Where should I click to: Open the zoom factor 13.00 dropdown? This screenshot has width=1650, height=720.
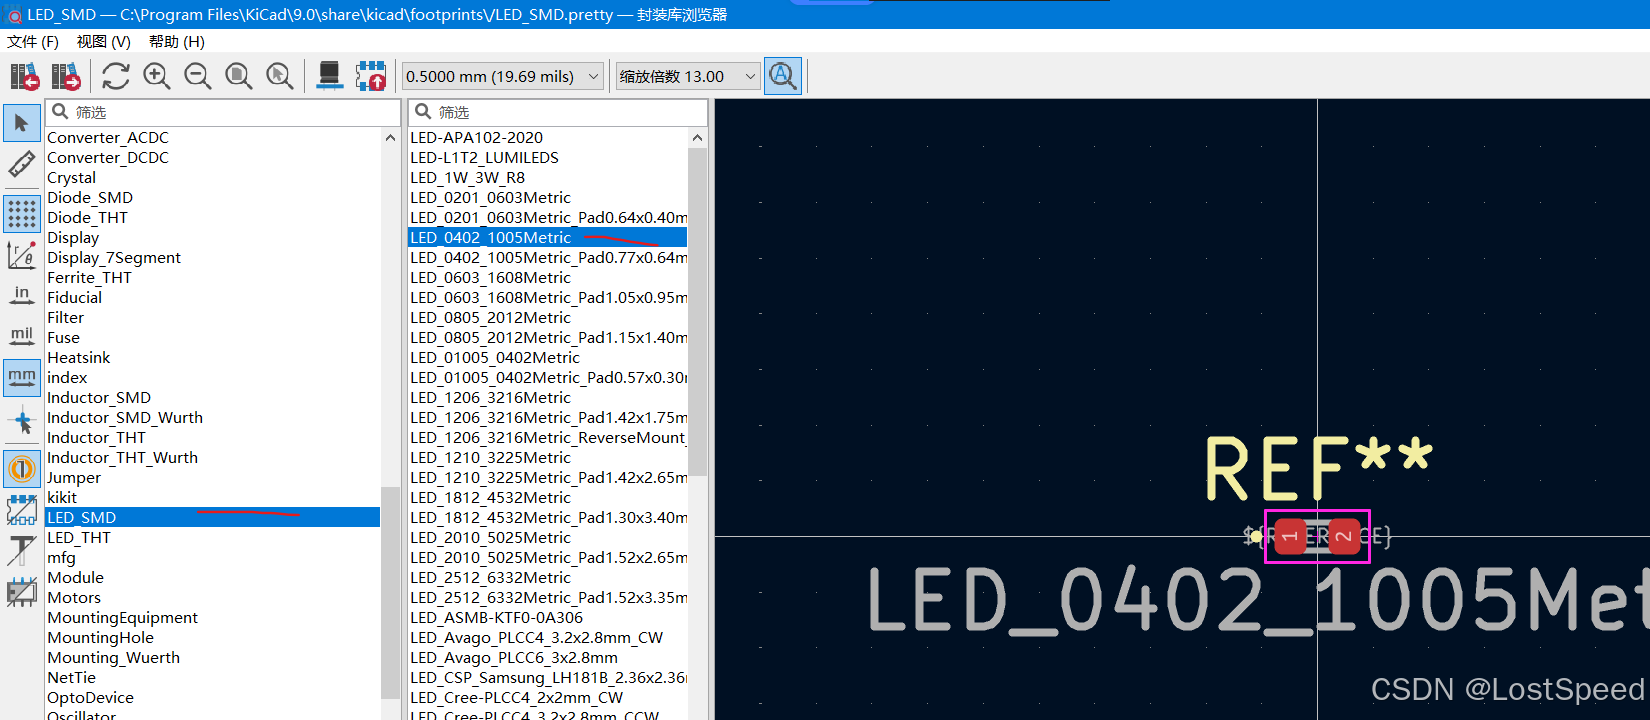click(688, 76)
